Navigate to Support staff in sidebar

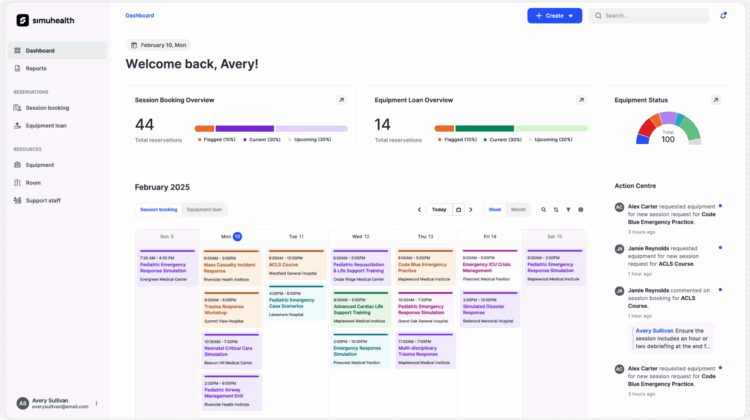[43, 200]
